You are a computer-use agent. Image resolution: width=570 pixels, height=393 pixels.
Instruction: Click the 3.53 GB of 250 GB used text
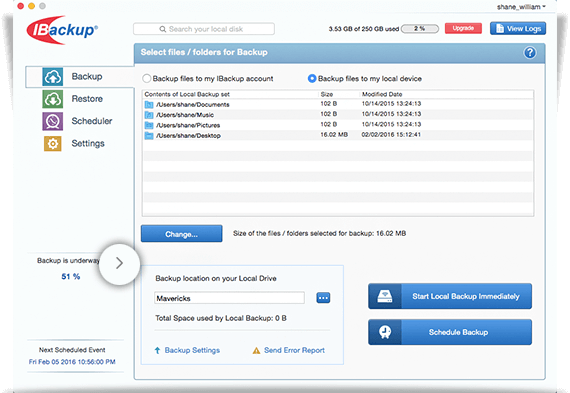[x=364, y=29]
